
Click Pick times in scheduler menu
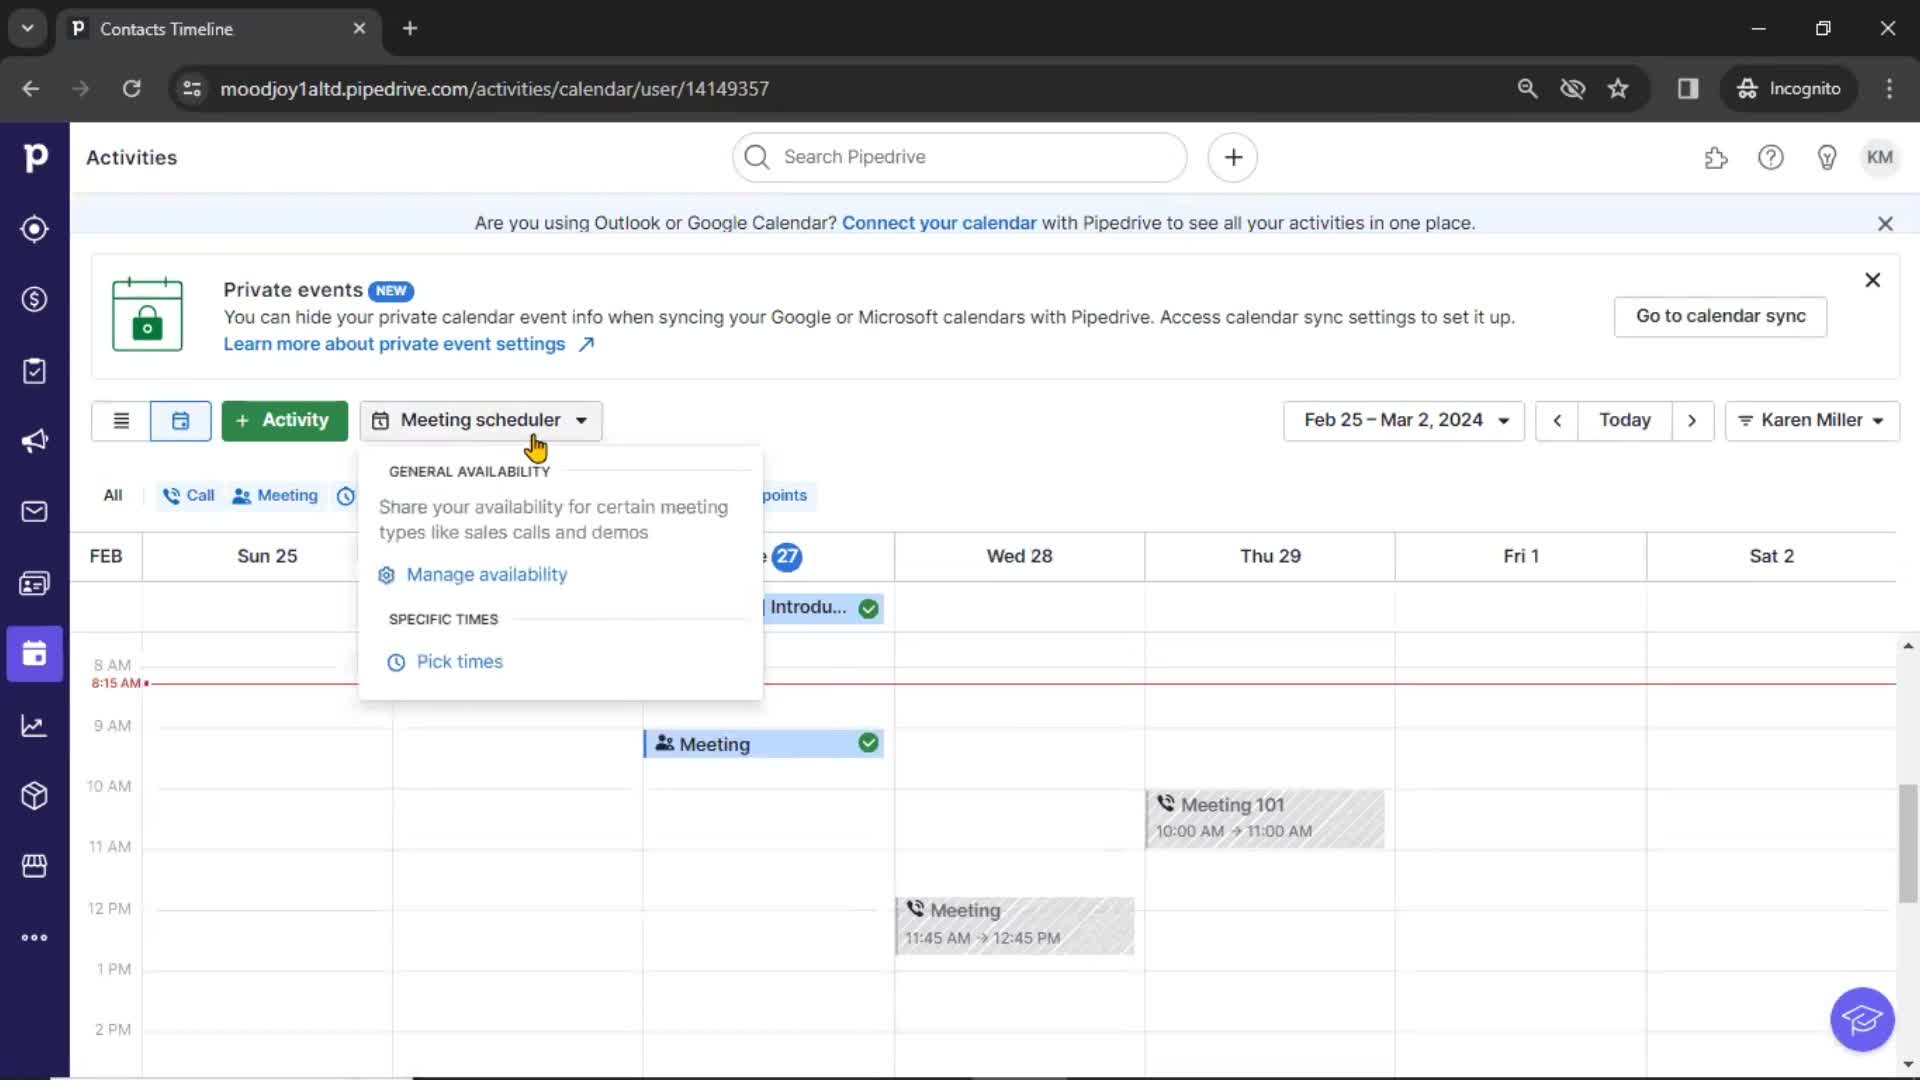click(x=445, y=662)
